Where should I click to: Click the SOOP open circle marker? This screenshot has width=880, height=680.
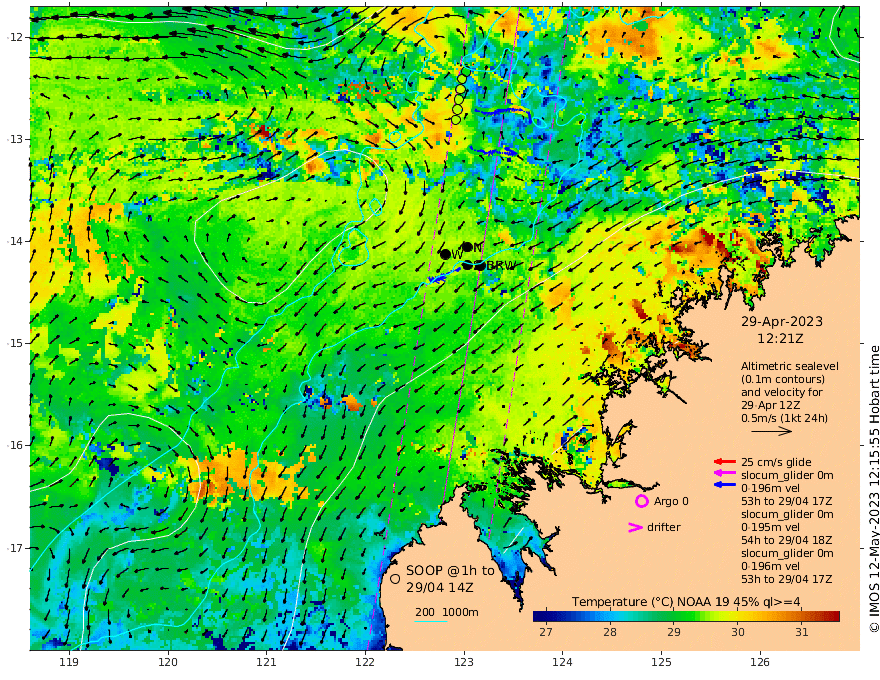pyautogui.click(x=395, y=578)
